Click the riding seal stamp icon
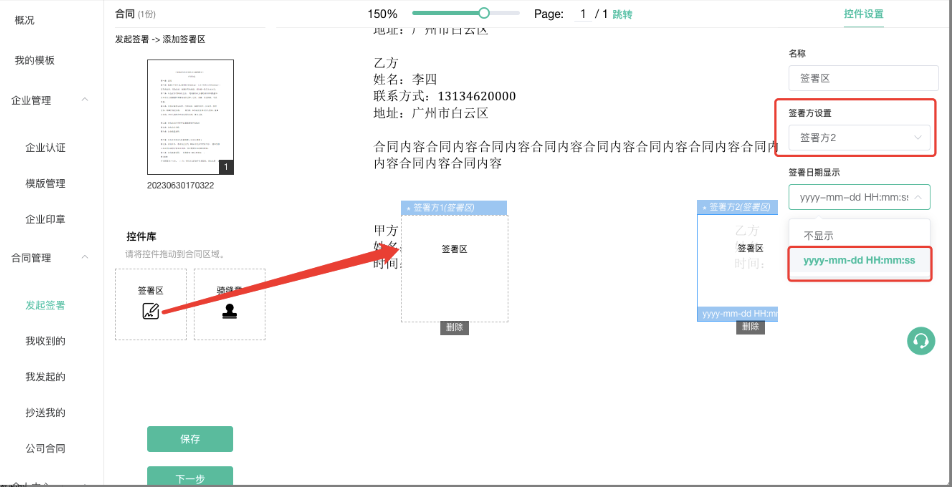Viewport: 952px width, 487px height. pyautogui.click(x=231, y=310)
